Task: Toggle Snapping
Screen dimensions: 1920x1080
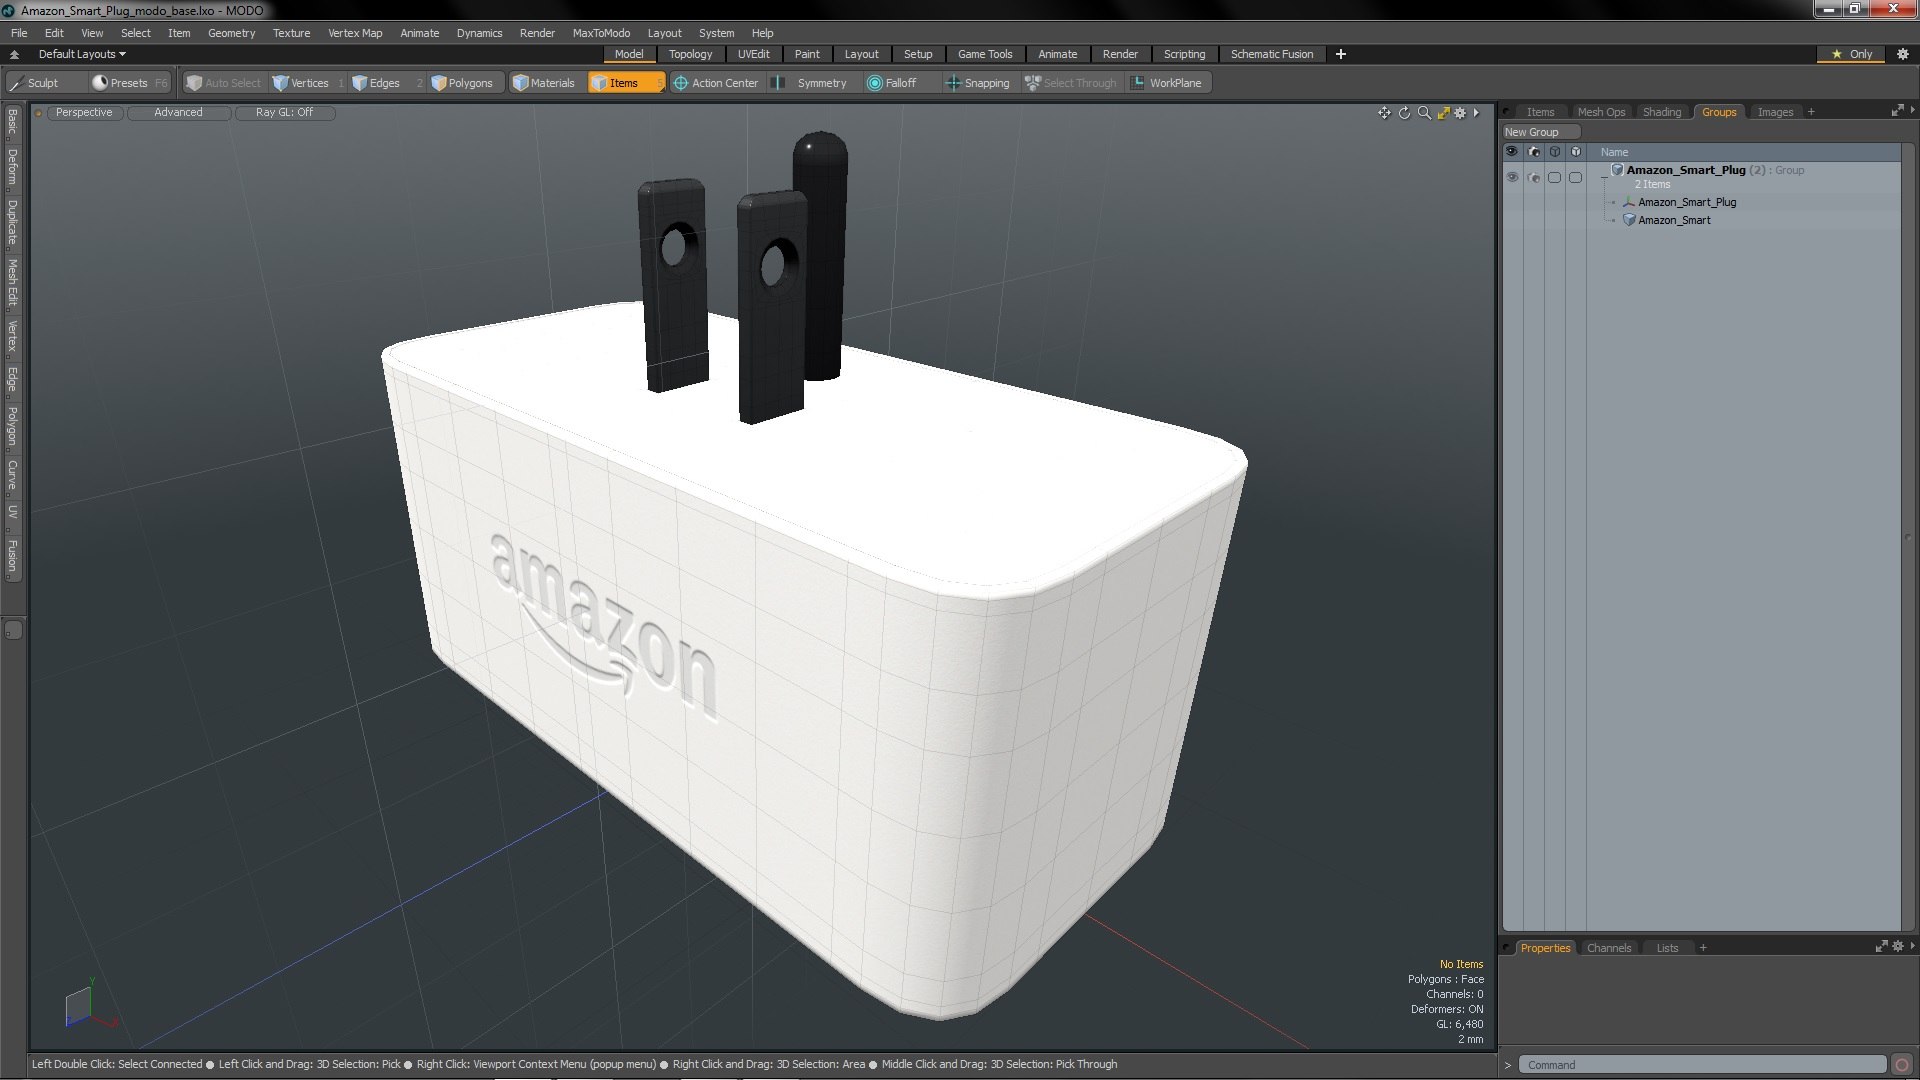Action: click(x=978, y=83)
